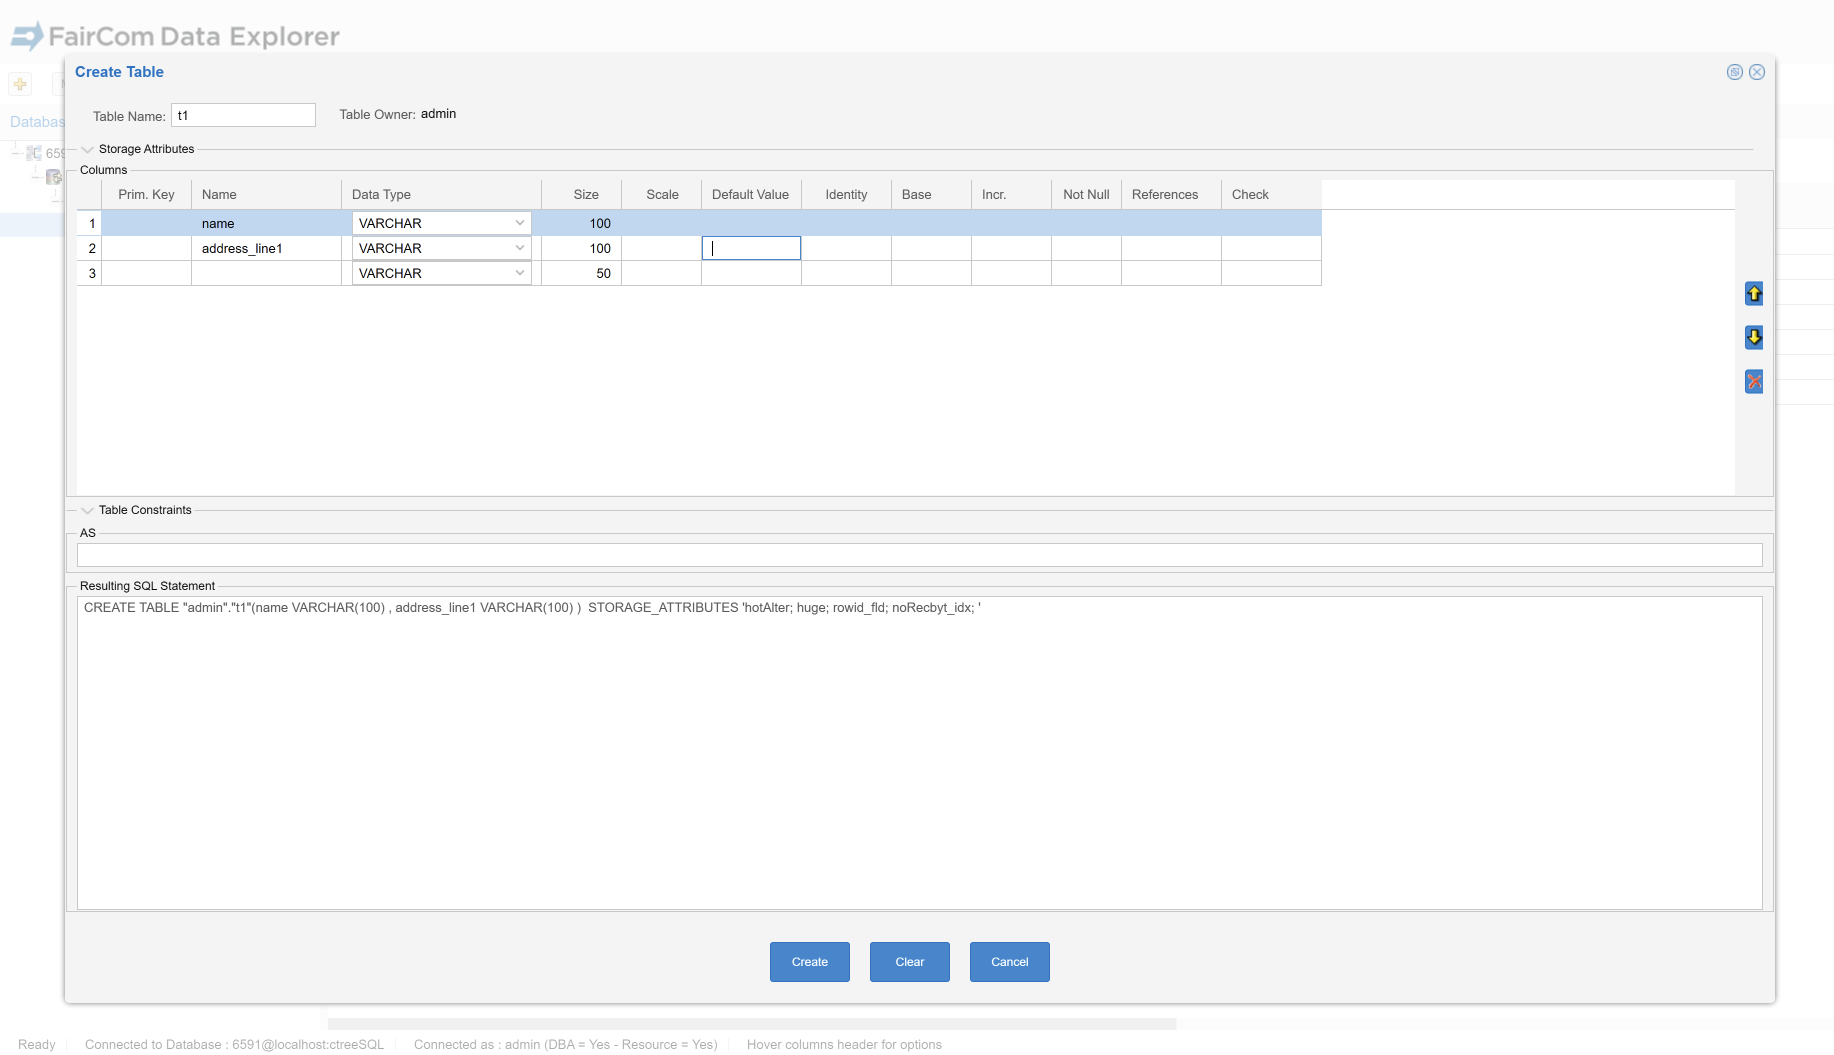Select row header number 2

click(x=89, y=248)
